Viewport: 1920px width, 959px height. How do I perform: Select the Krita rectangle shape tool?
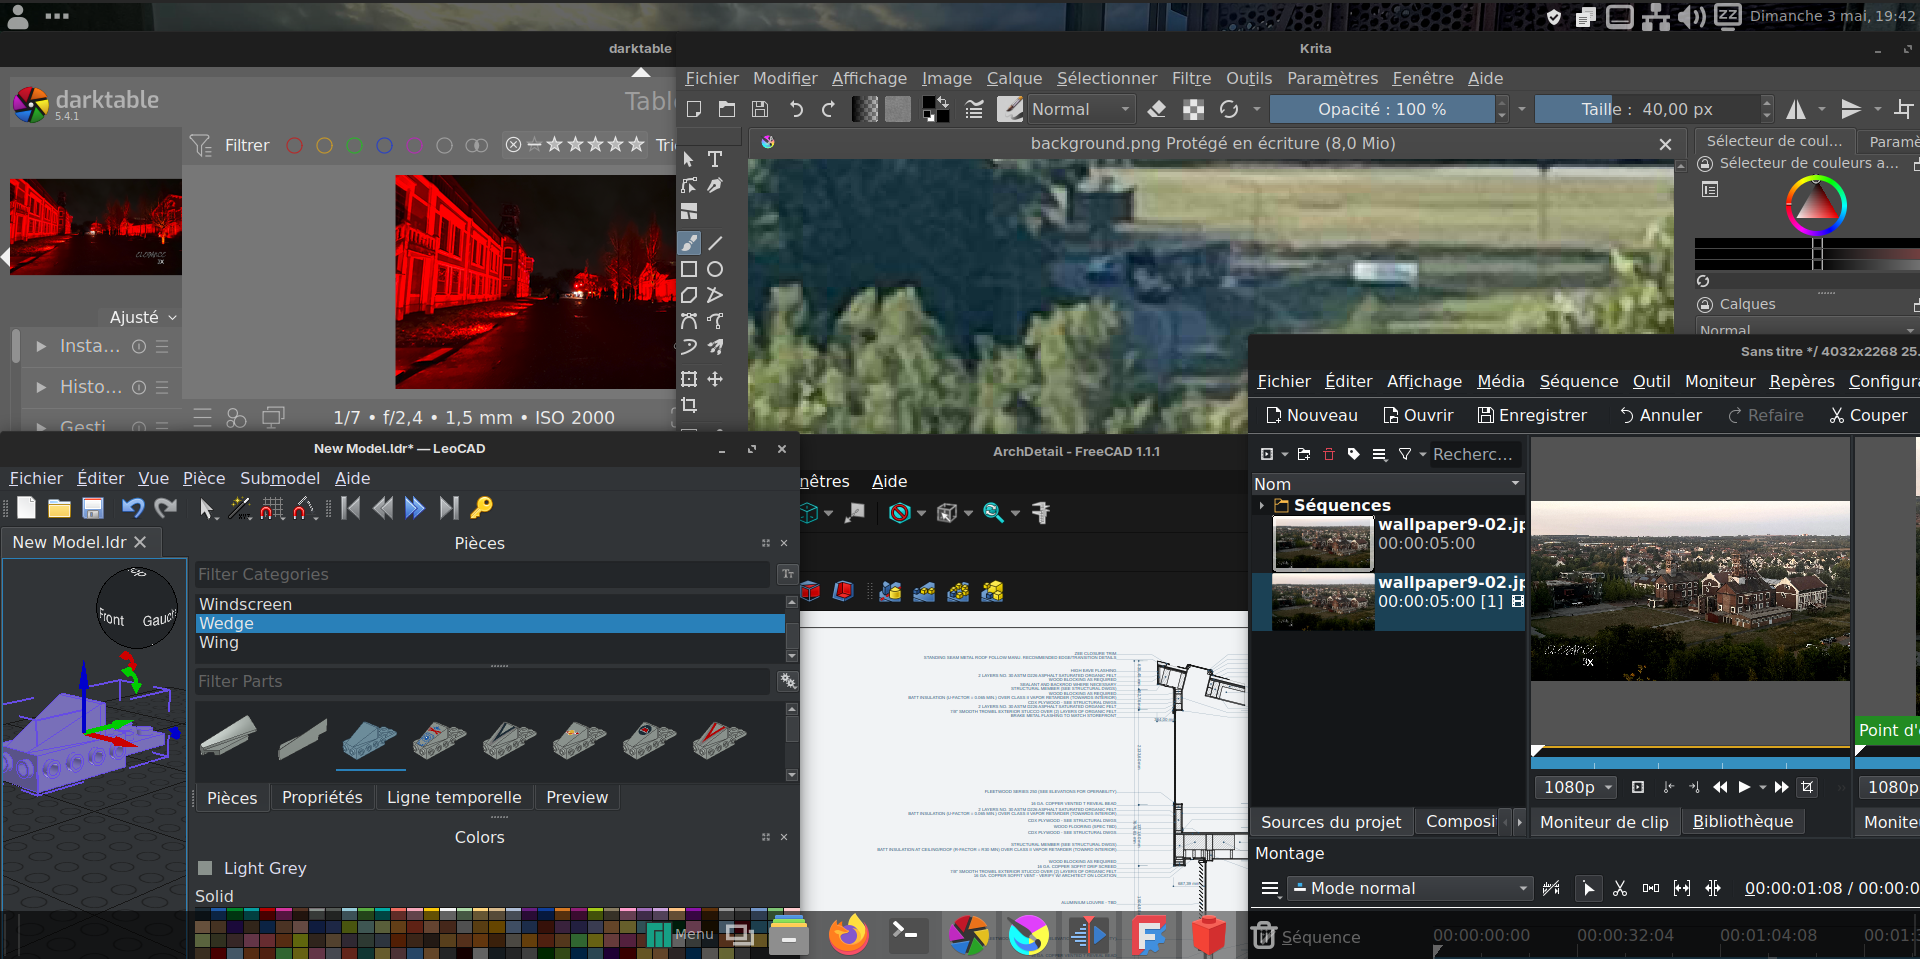[689, 269]
